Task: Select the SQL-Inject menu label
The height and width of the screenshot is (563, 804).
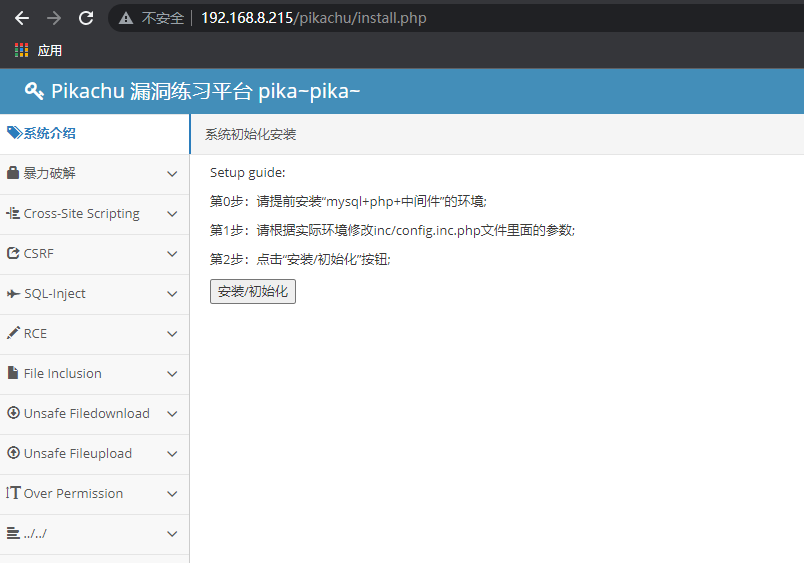Action: (55, 293)
